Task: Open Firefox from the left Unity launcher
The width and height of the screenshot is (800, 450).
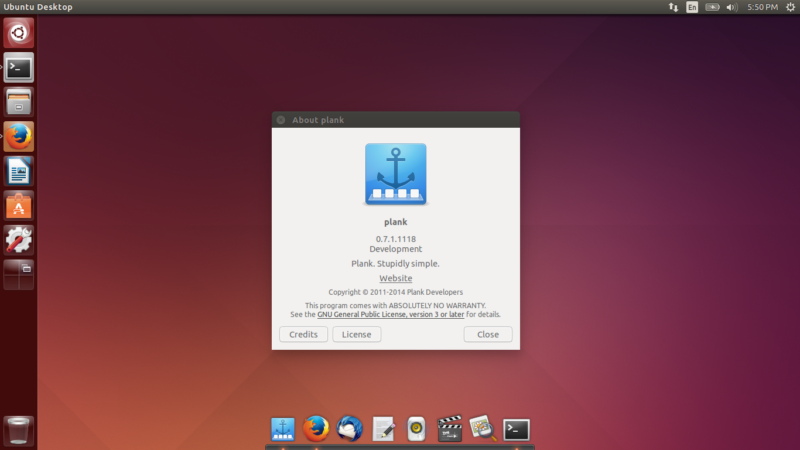Action: pos(18,136)
